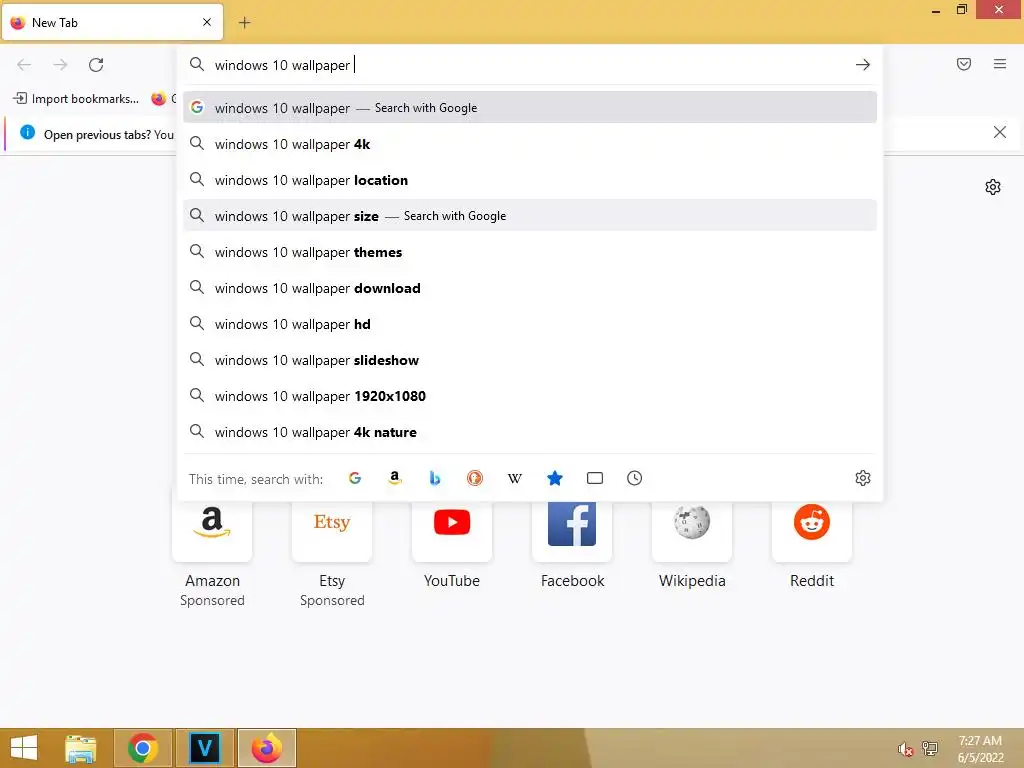Viewport: 1024px width, 768px height.
Task: Choose suggestion 'windows 10 wallpaper download'
Action: (530, 287)
